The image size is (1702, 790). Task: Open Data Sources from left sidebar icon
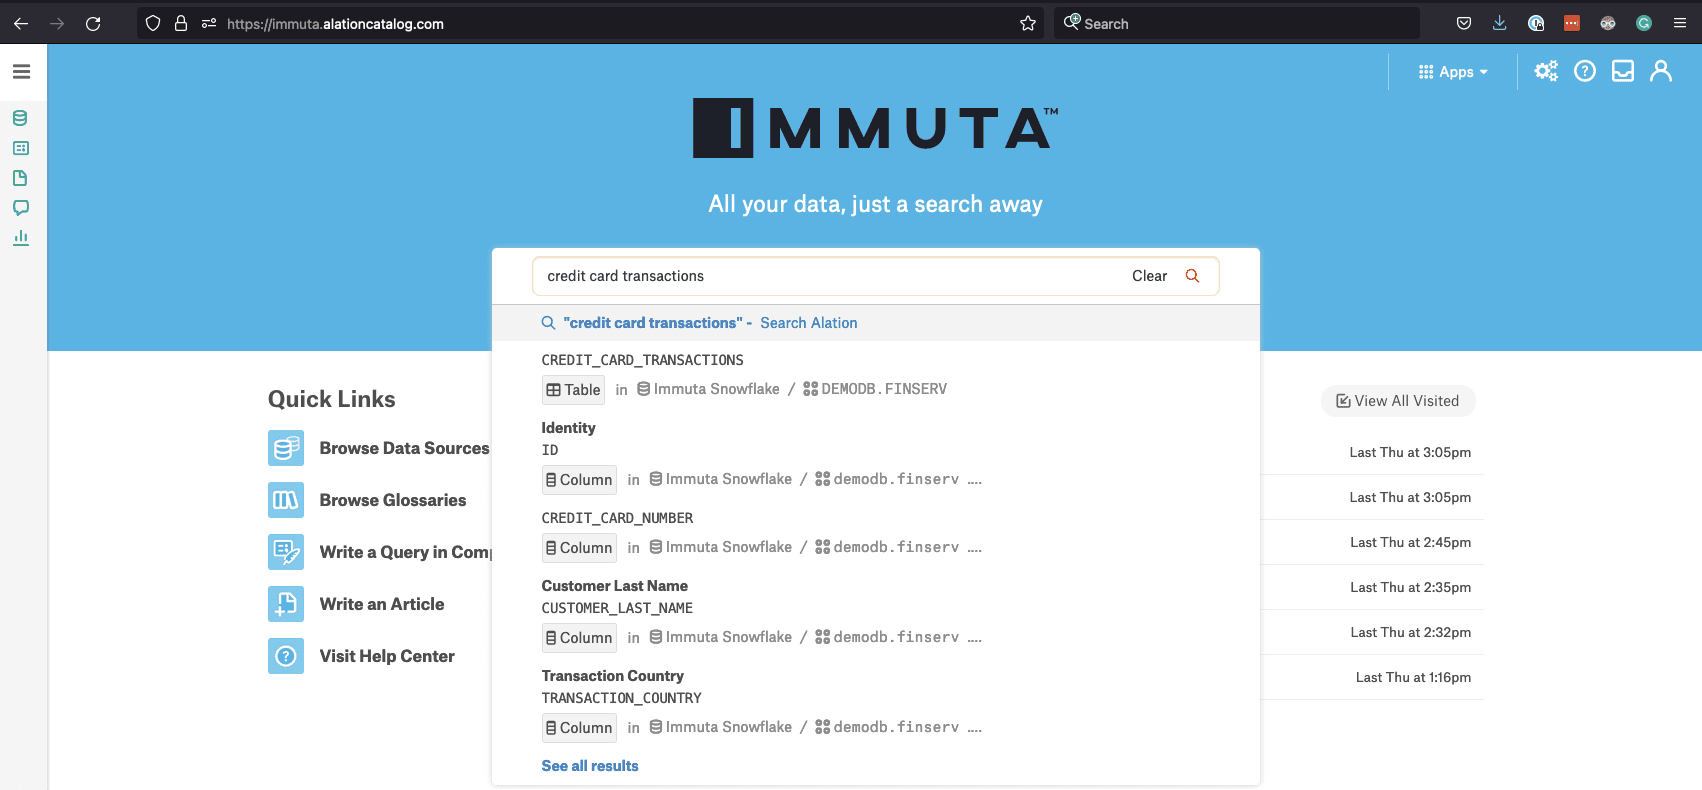20,118
